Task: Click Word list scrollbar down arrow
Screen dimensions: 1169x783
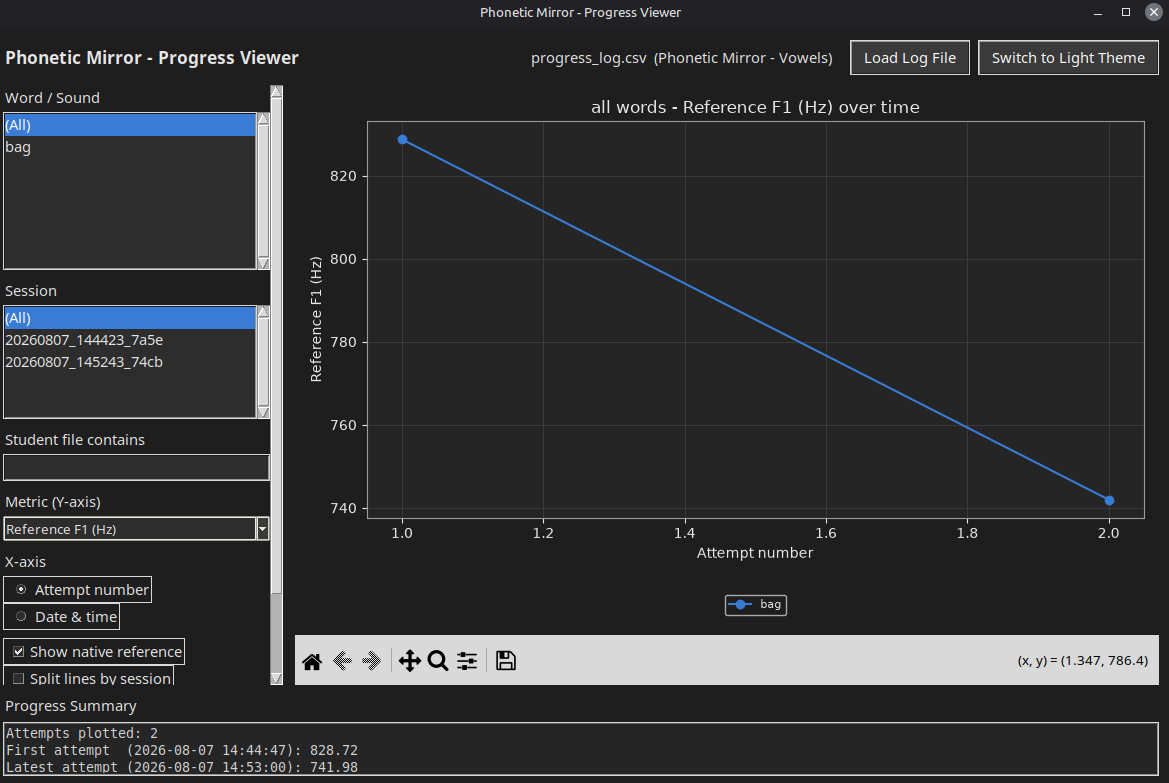Action: point(263,263)
